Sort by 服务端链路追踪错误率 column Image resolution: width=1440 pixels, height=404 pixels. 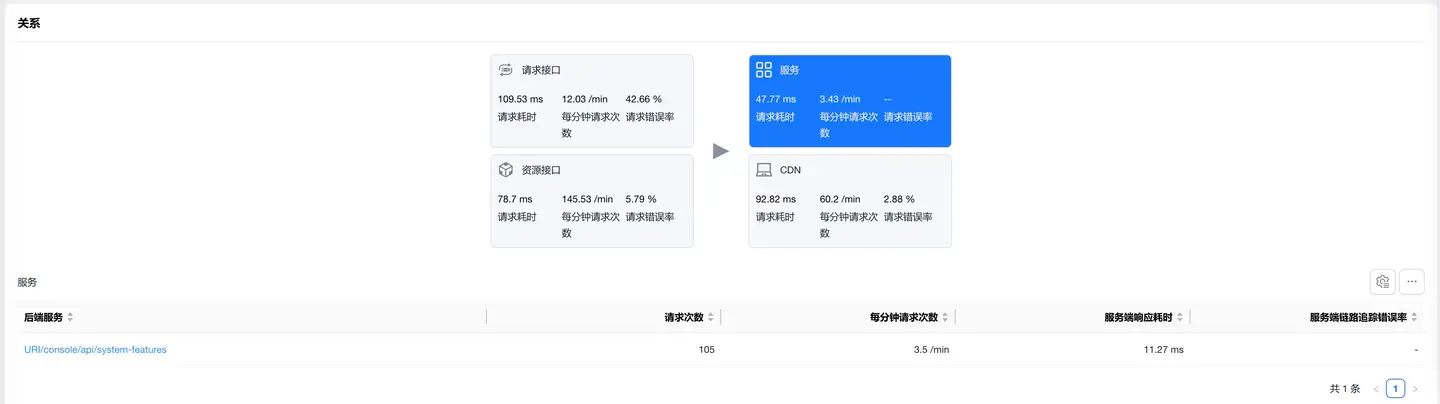1415,317
